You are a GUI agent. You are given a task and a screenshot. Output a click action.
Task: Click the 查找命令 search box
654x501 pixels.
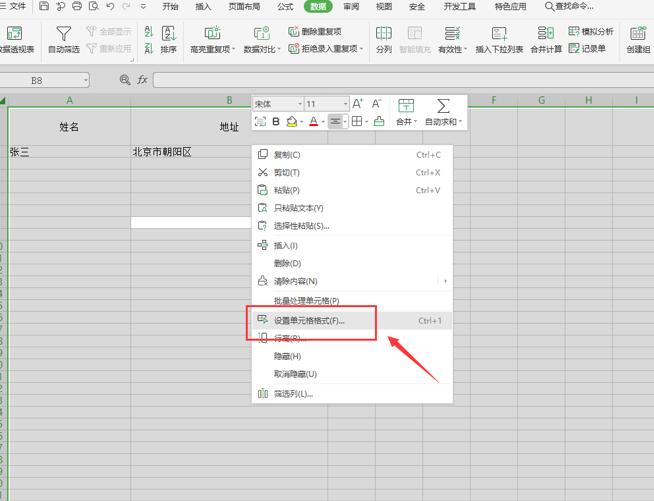pos(570,6)
